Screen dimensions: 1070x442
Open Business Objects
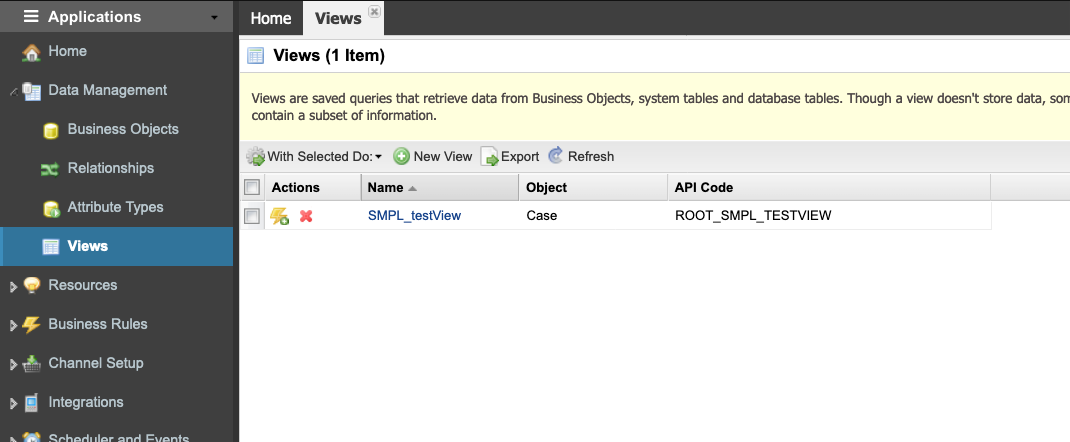click(x=123, y=129)
